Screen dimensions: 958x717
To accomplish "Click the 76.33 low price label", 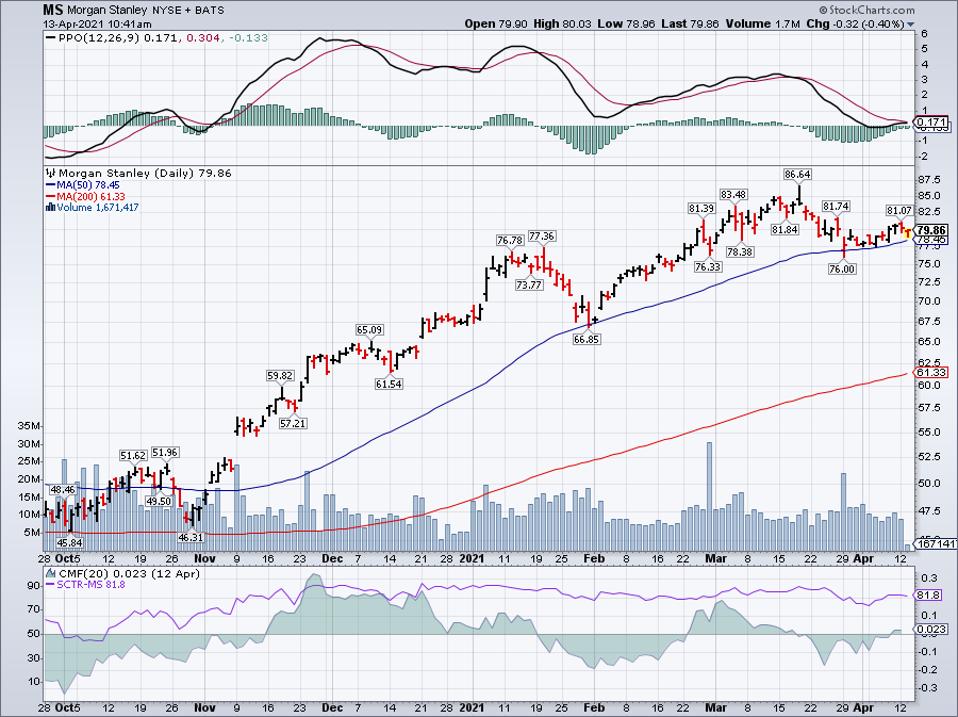I will (708, 266).
